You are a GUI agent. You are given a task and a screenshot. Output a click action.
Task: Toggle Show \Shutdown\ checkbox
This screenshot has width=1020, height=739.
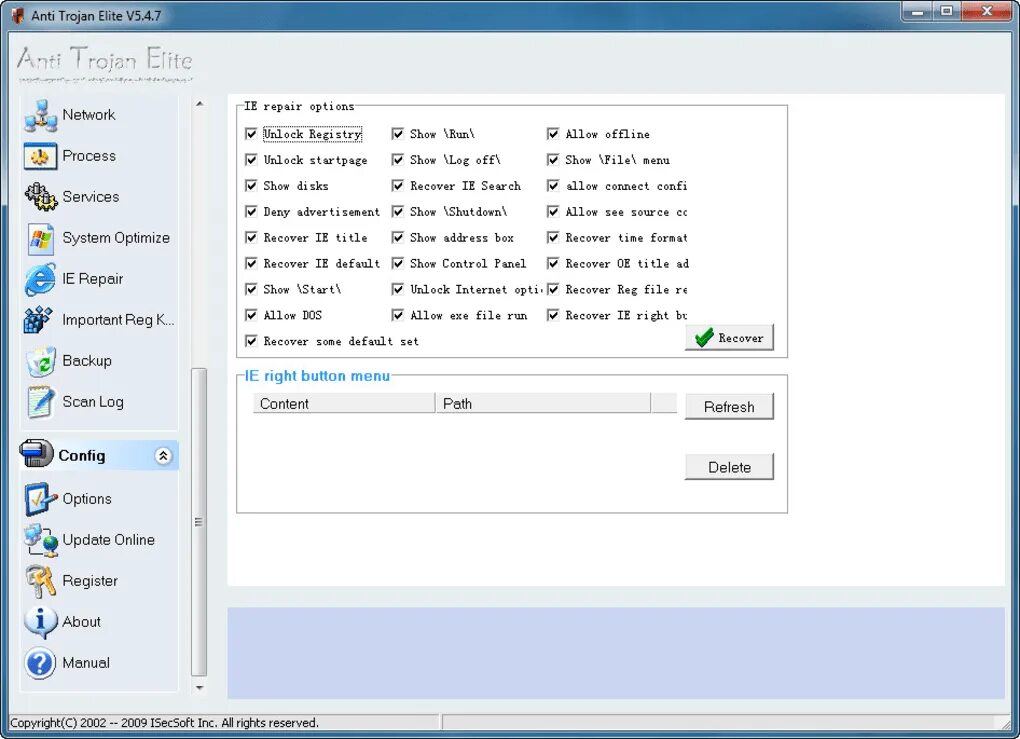click(x=397, y=212)
